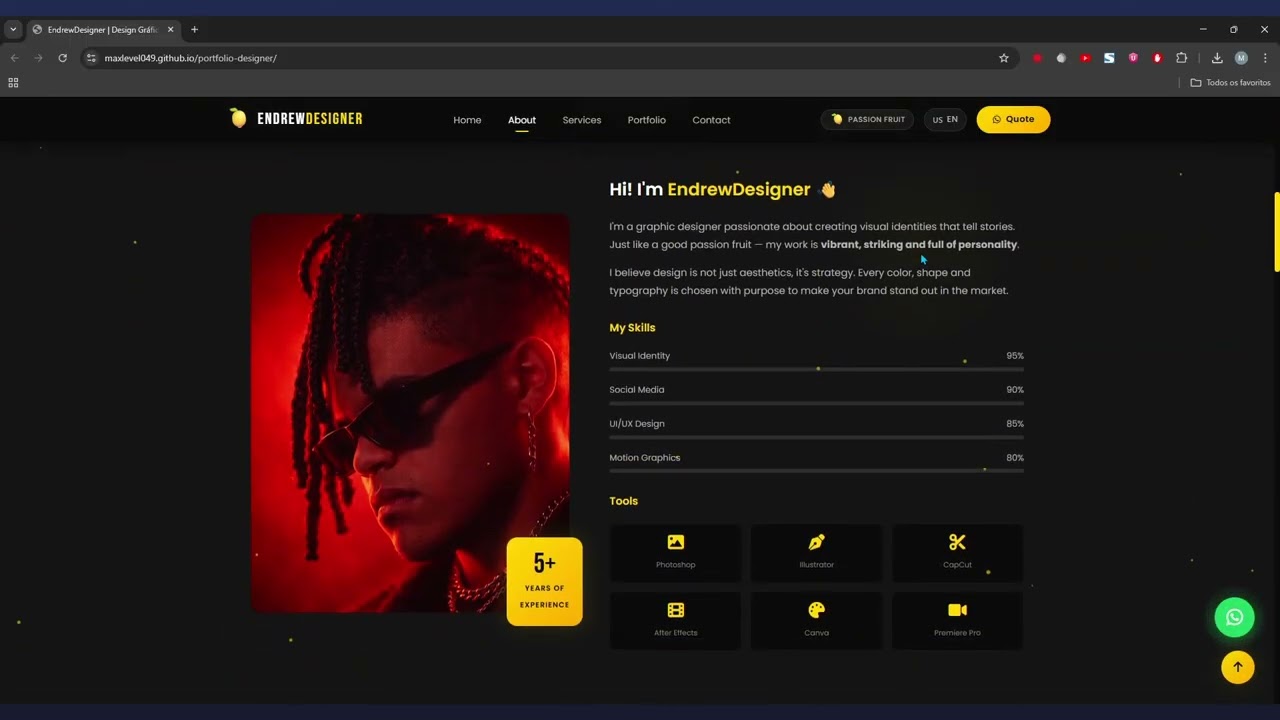Click the 5+ Years of Experience badge
The width and height of the screenshot is (1280, 720).
tap(544, 582)
